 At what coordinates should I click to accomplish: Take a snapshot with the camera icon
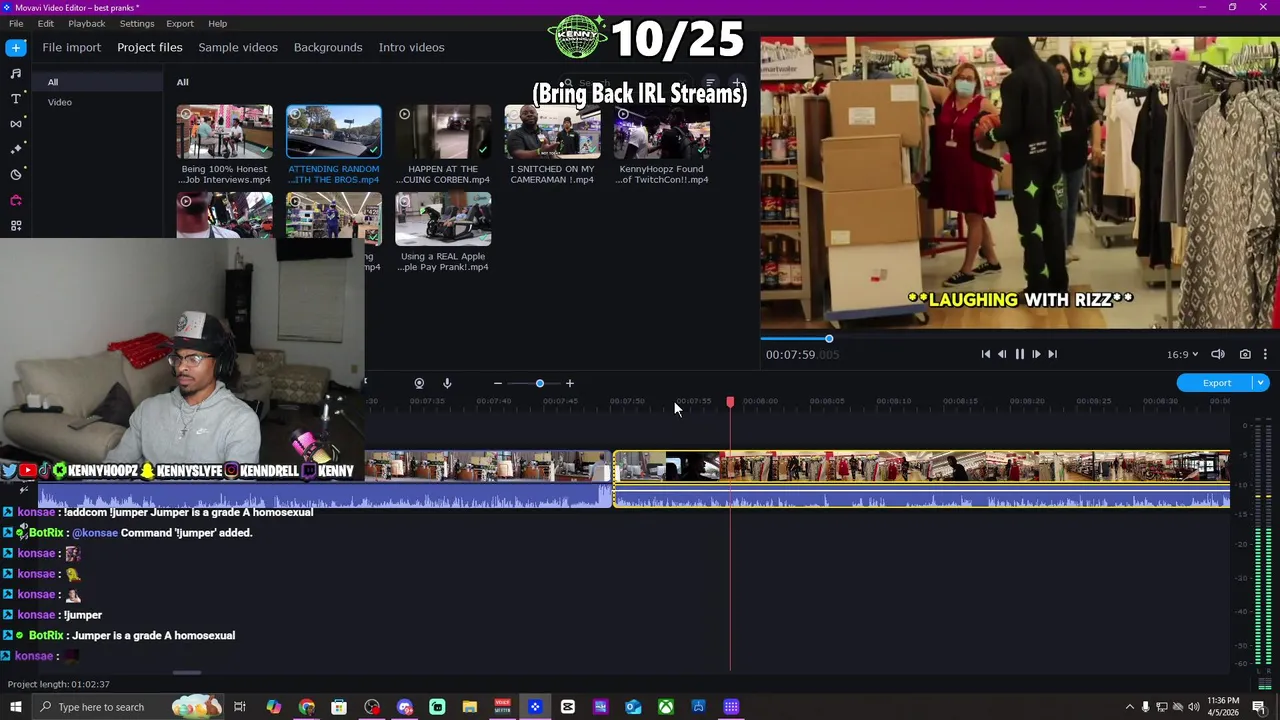tap(1245, 354)
